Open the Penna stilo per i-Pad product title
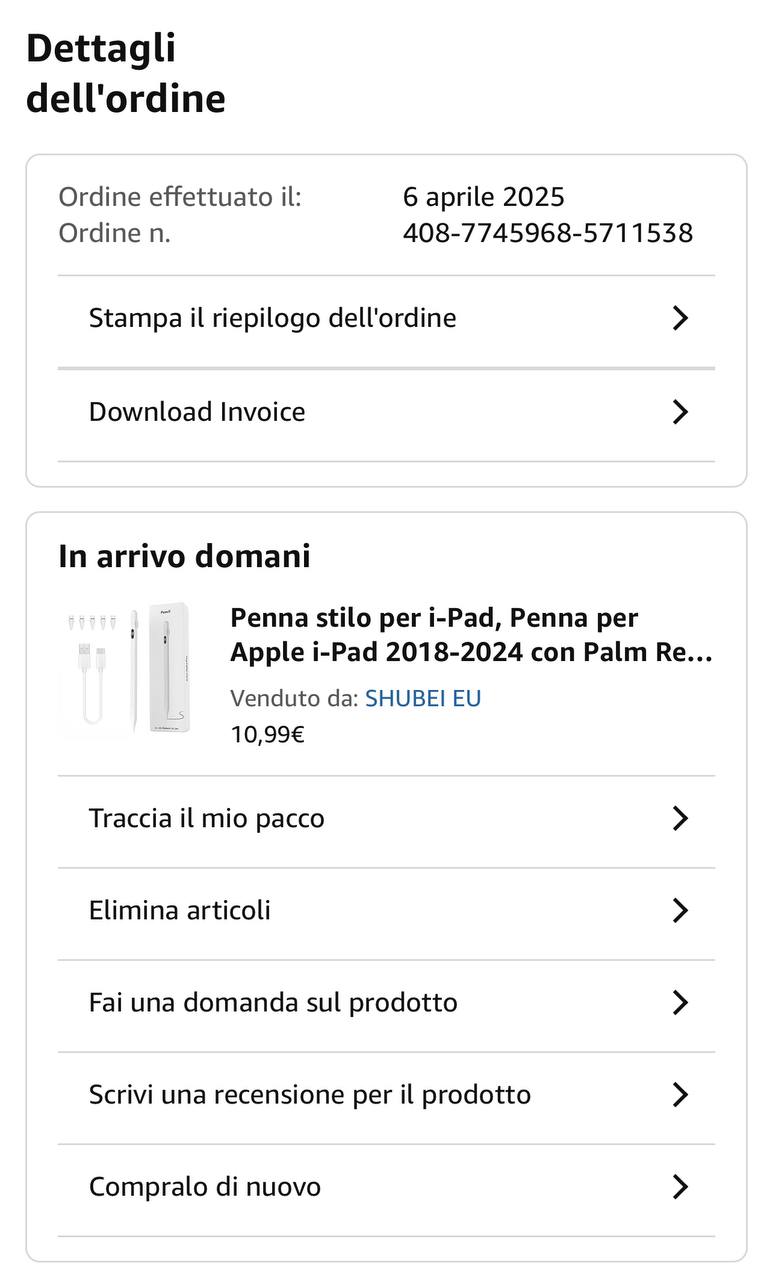Screen dimensions: 773x1280 point(471,635)
